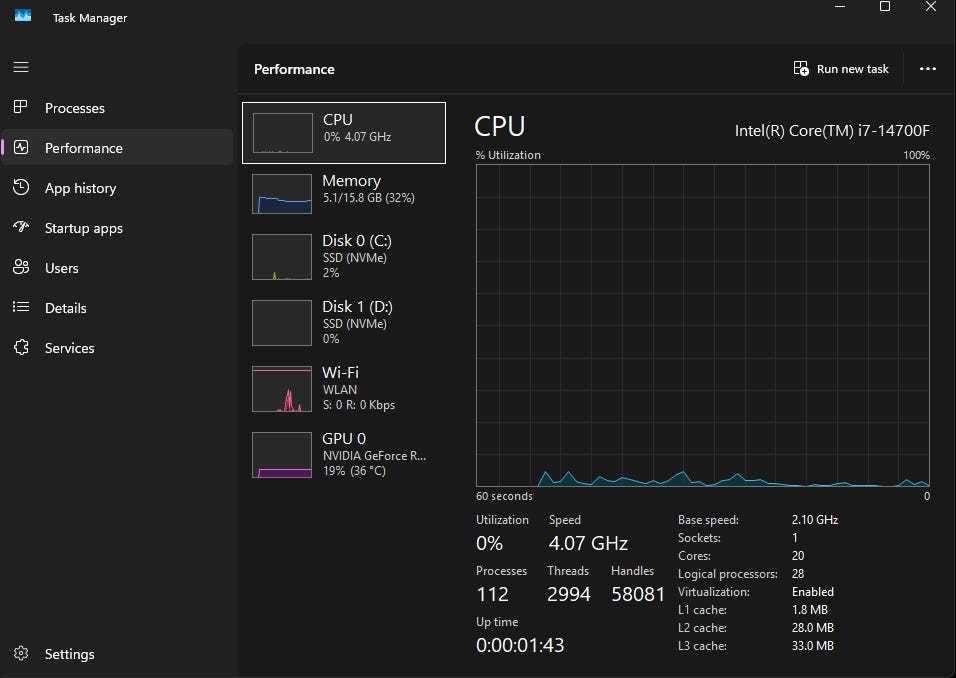Image resolution: width=956 pixels, height=678 pixels.
Task: Click the Settings gear icon
Action: click(x=21, y=654)
